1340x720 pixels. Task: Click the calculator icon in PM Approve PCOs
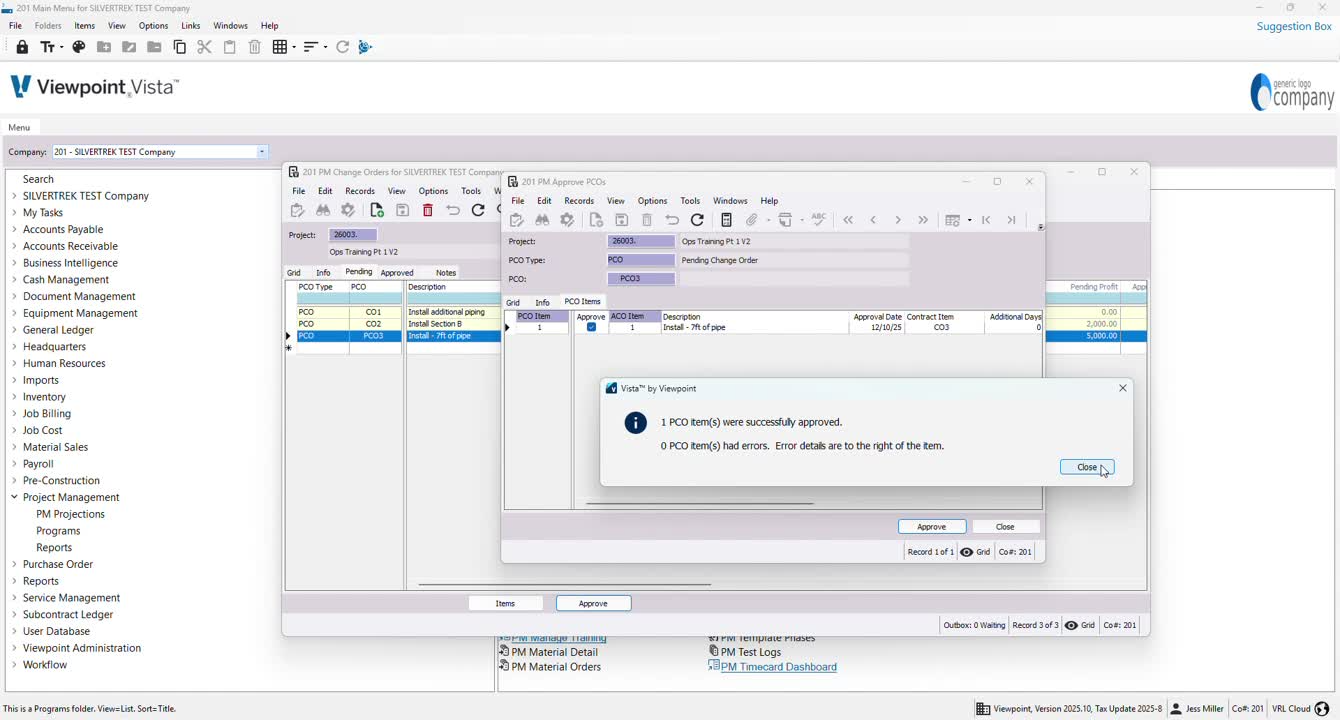[727, 220]
